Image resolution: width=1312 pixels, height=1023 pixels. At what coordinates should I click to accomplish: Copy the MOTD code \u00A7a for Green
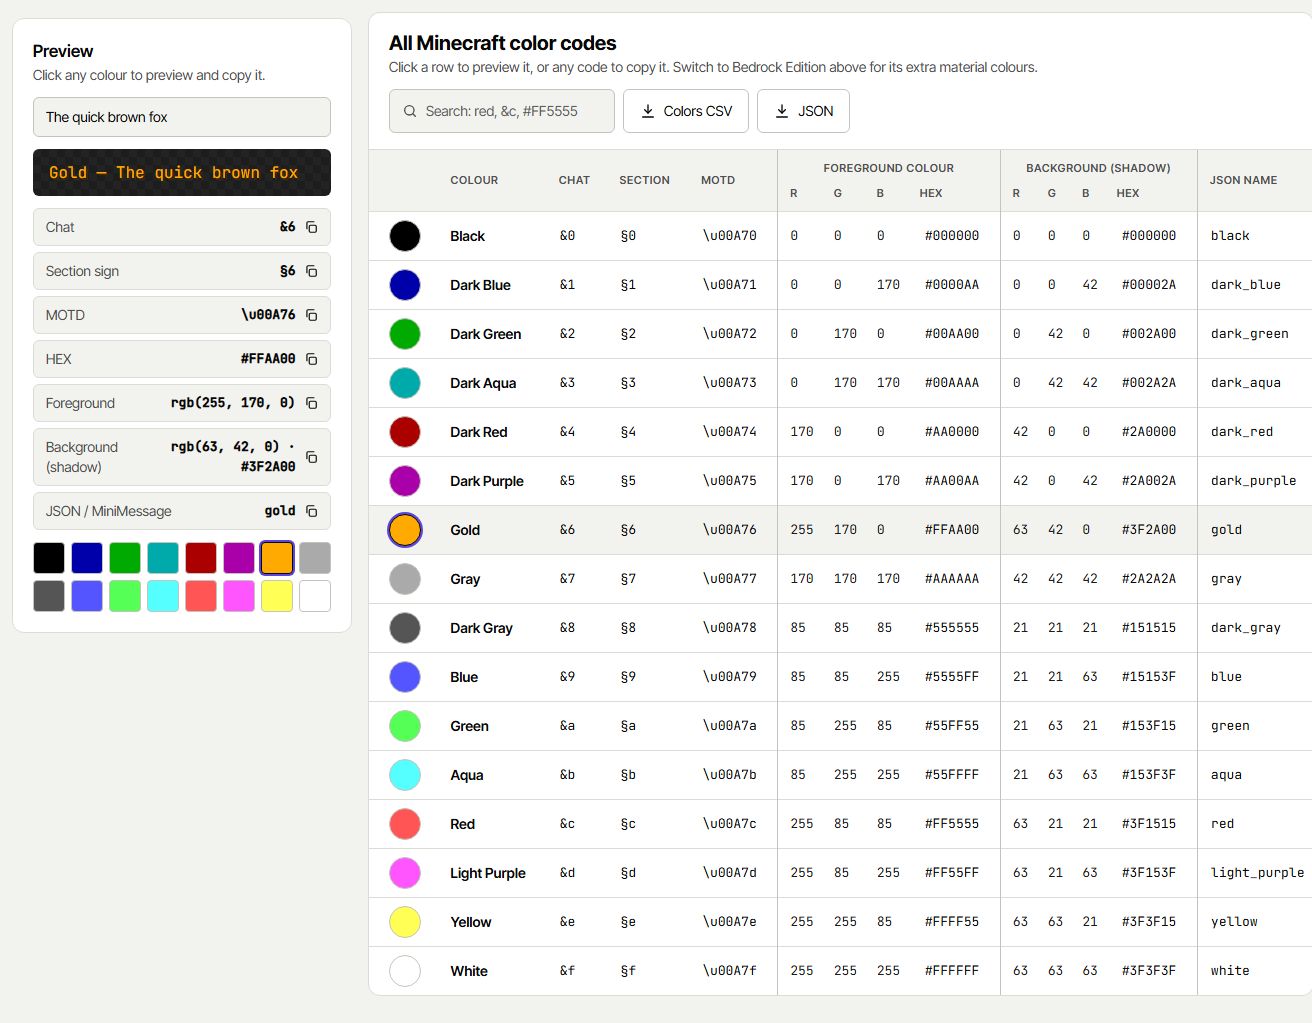tap(729, 726)
